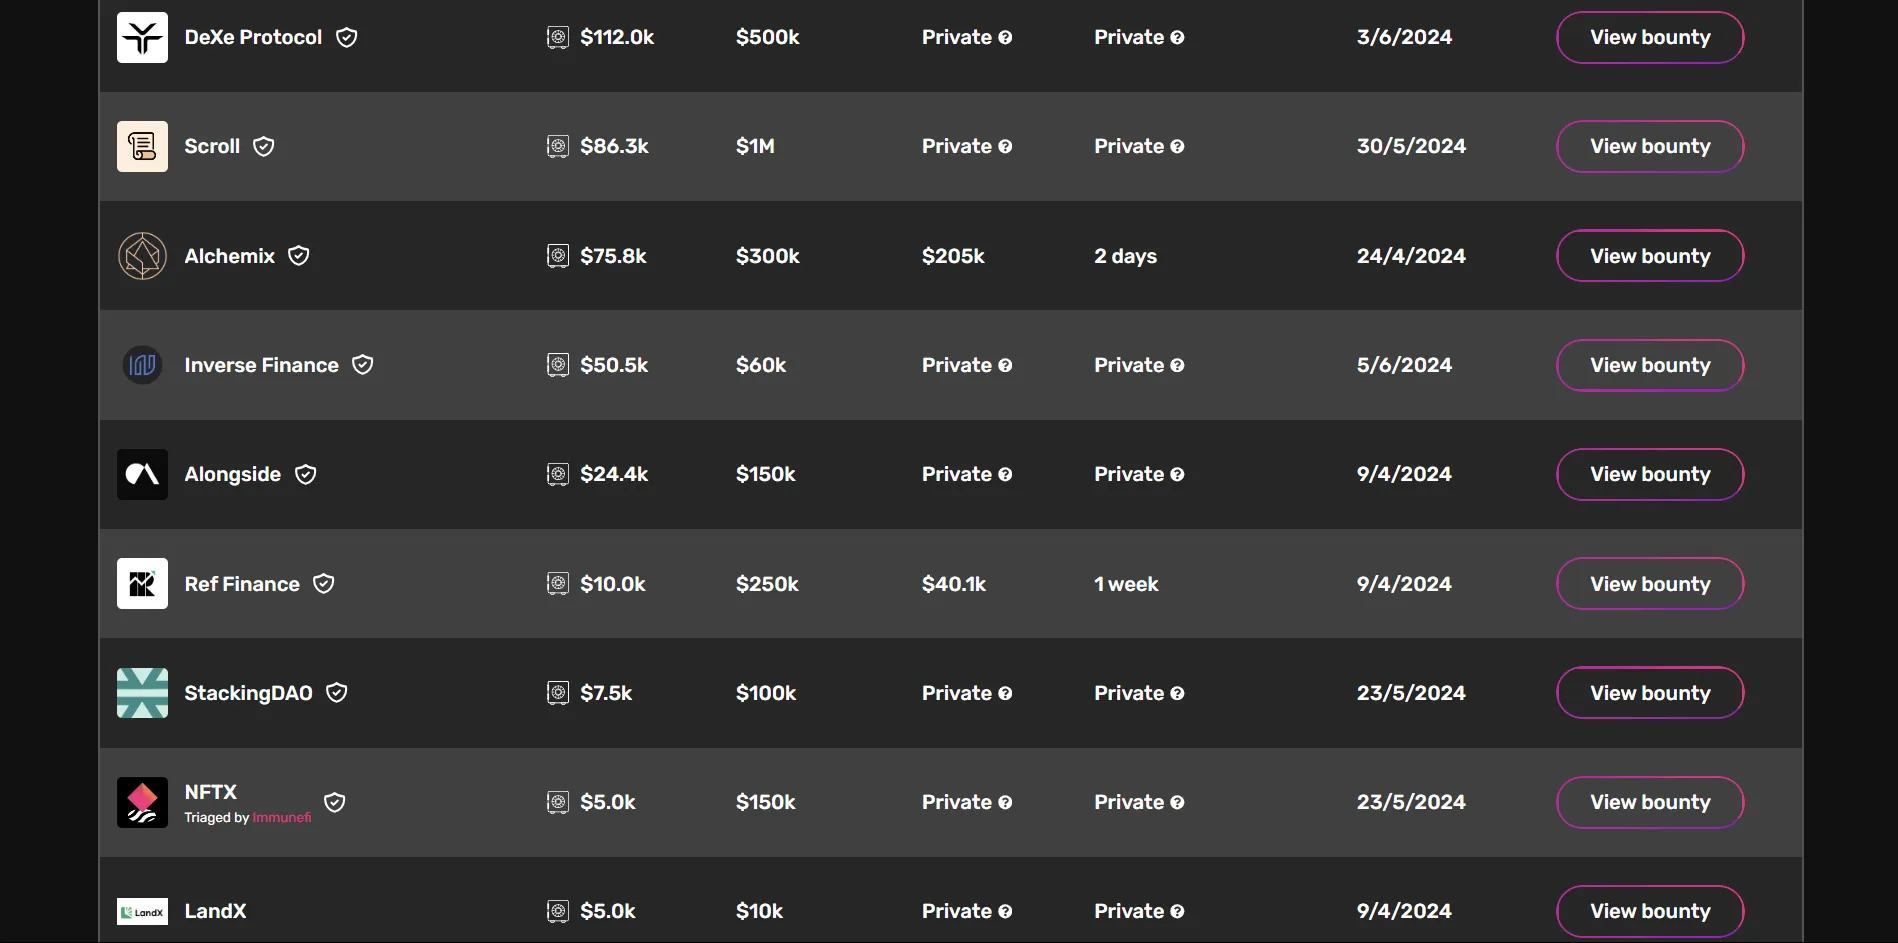The height and width of the screenshot is (943, 1898).
Task: Open the Inverse Finance project name link
Action: click(x=261, y=365)
